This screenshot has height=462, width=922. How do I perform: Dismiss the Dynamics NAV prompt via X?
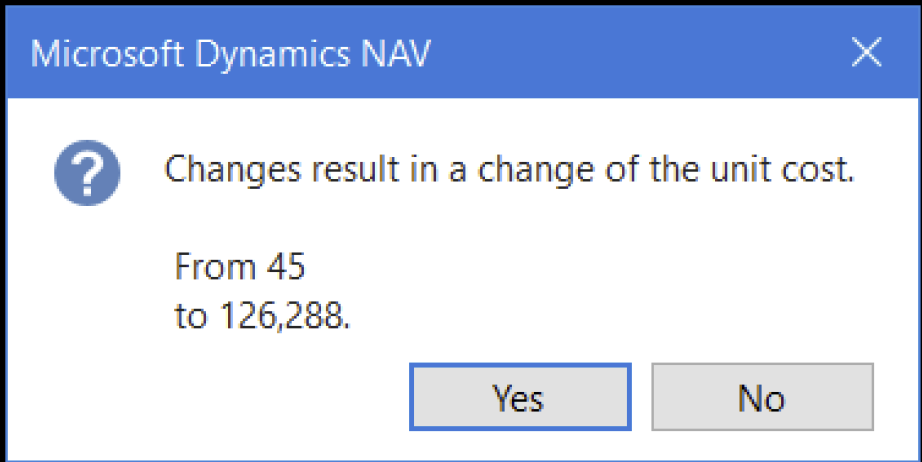pos(867,52)
